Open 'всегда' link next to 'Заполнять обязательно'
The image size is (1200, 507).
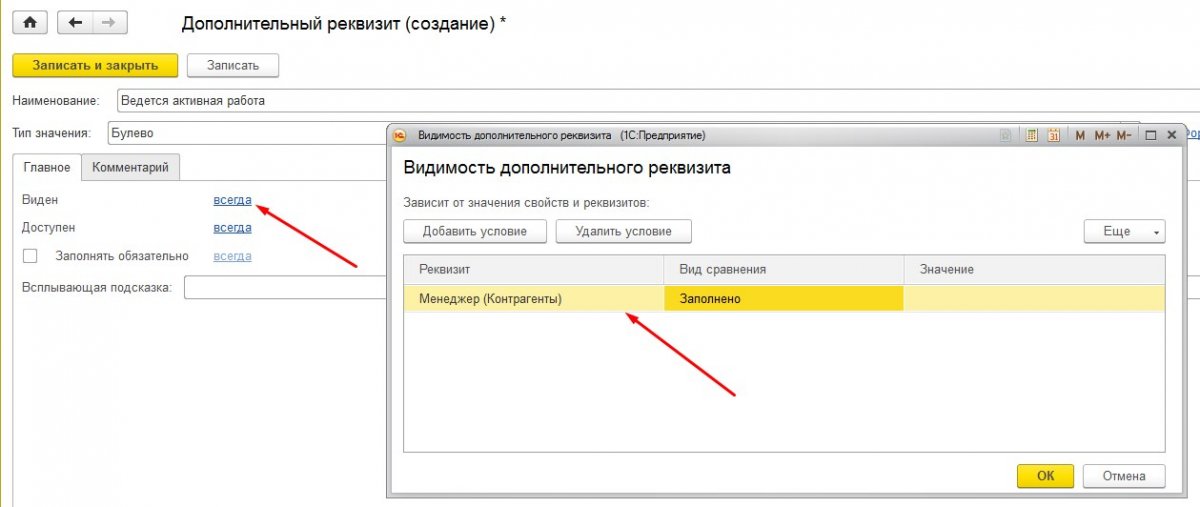point(232,256)
